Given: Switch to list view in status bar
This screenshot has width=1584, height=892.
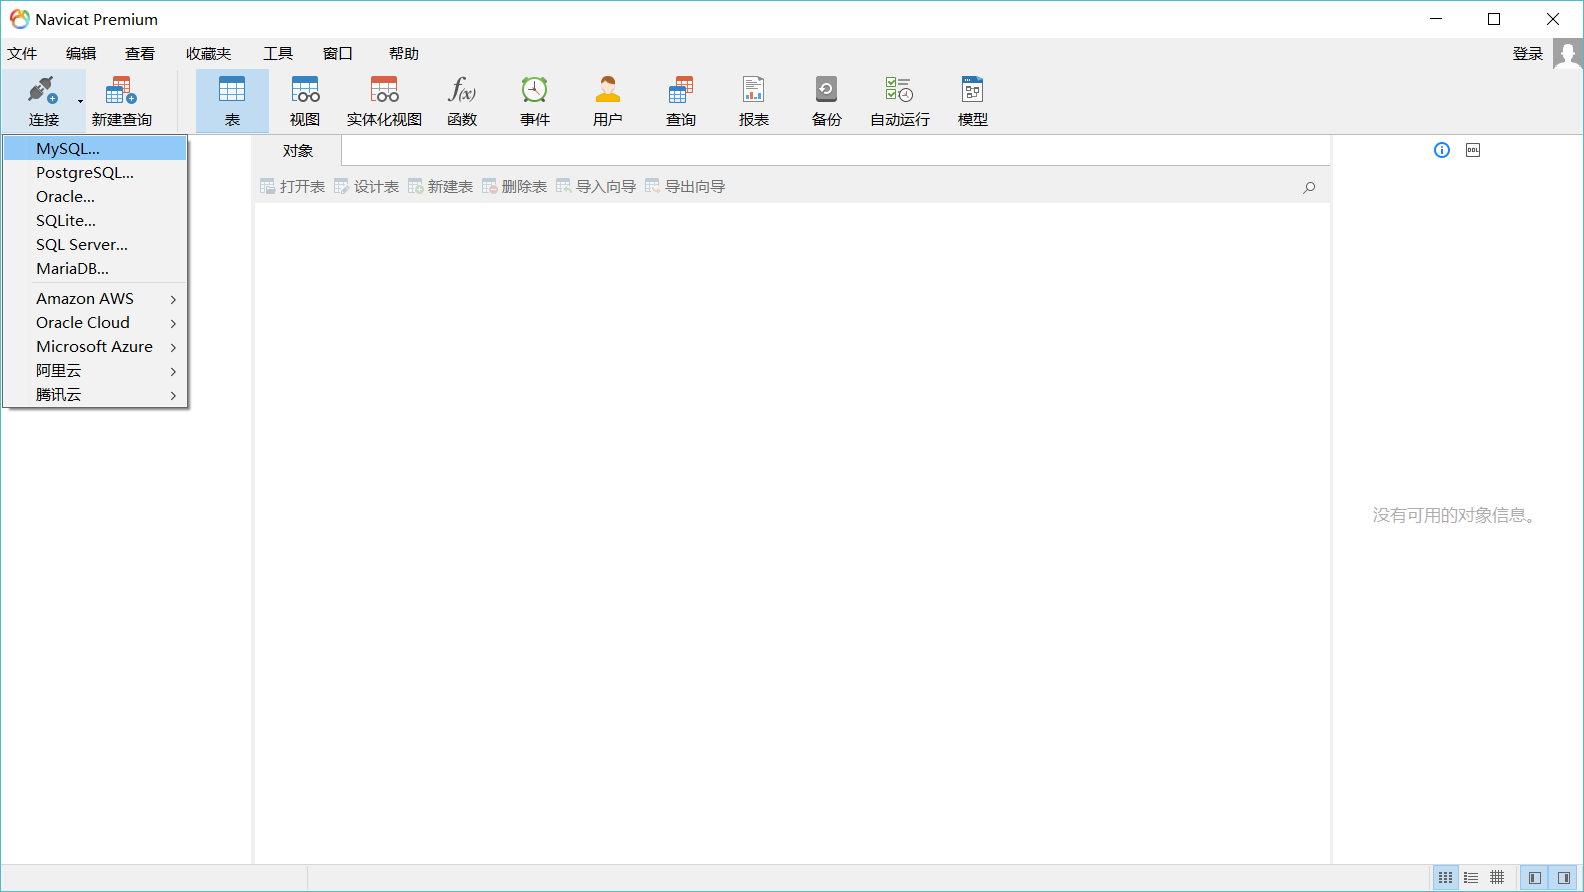Looking at the screenshot, I should [1471, 878].
